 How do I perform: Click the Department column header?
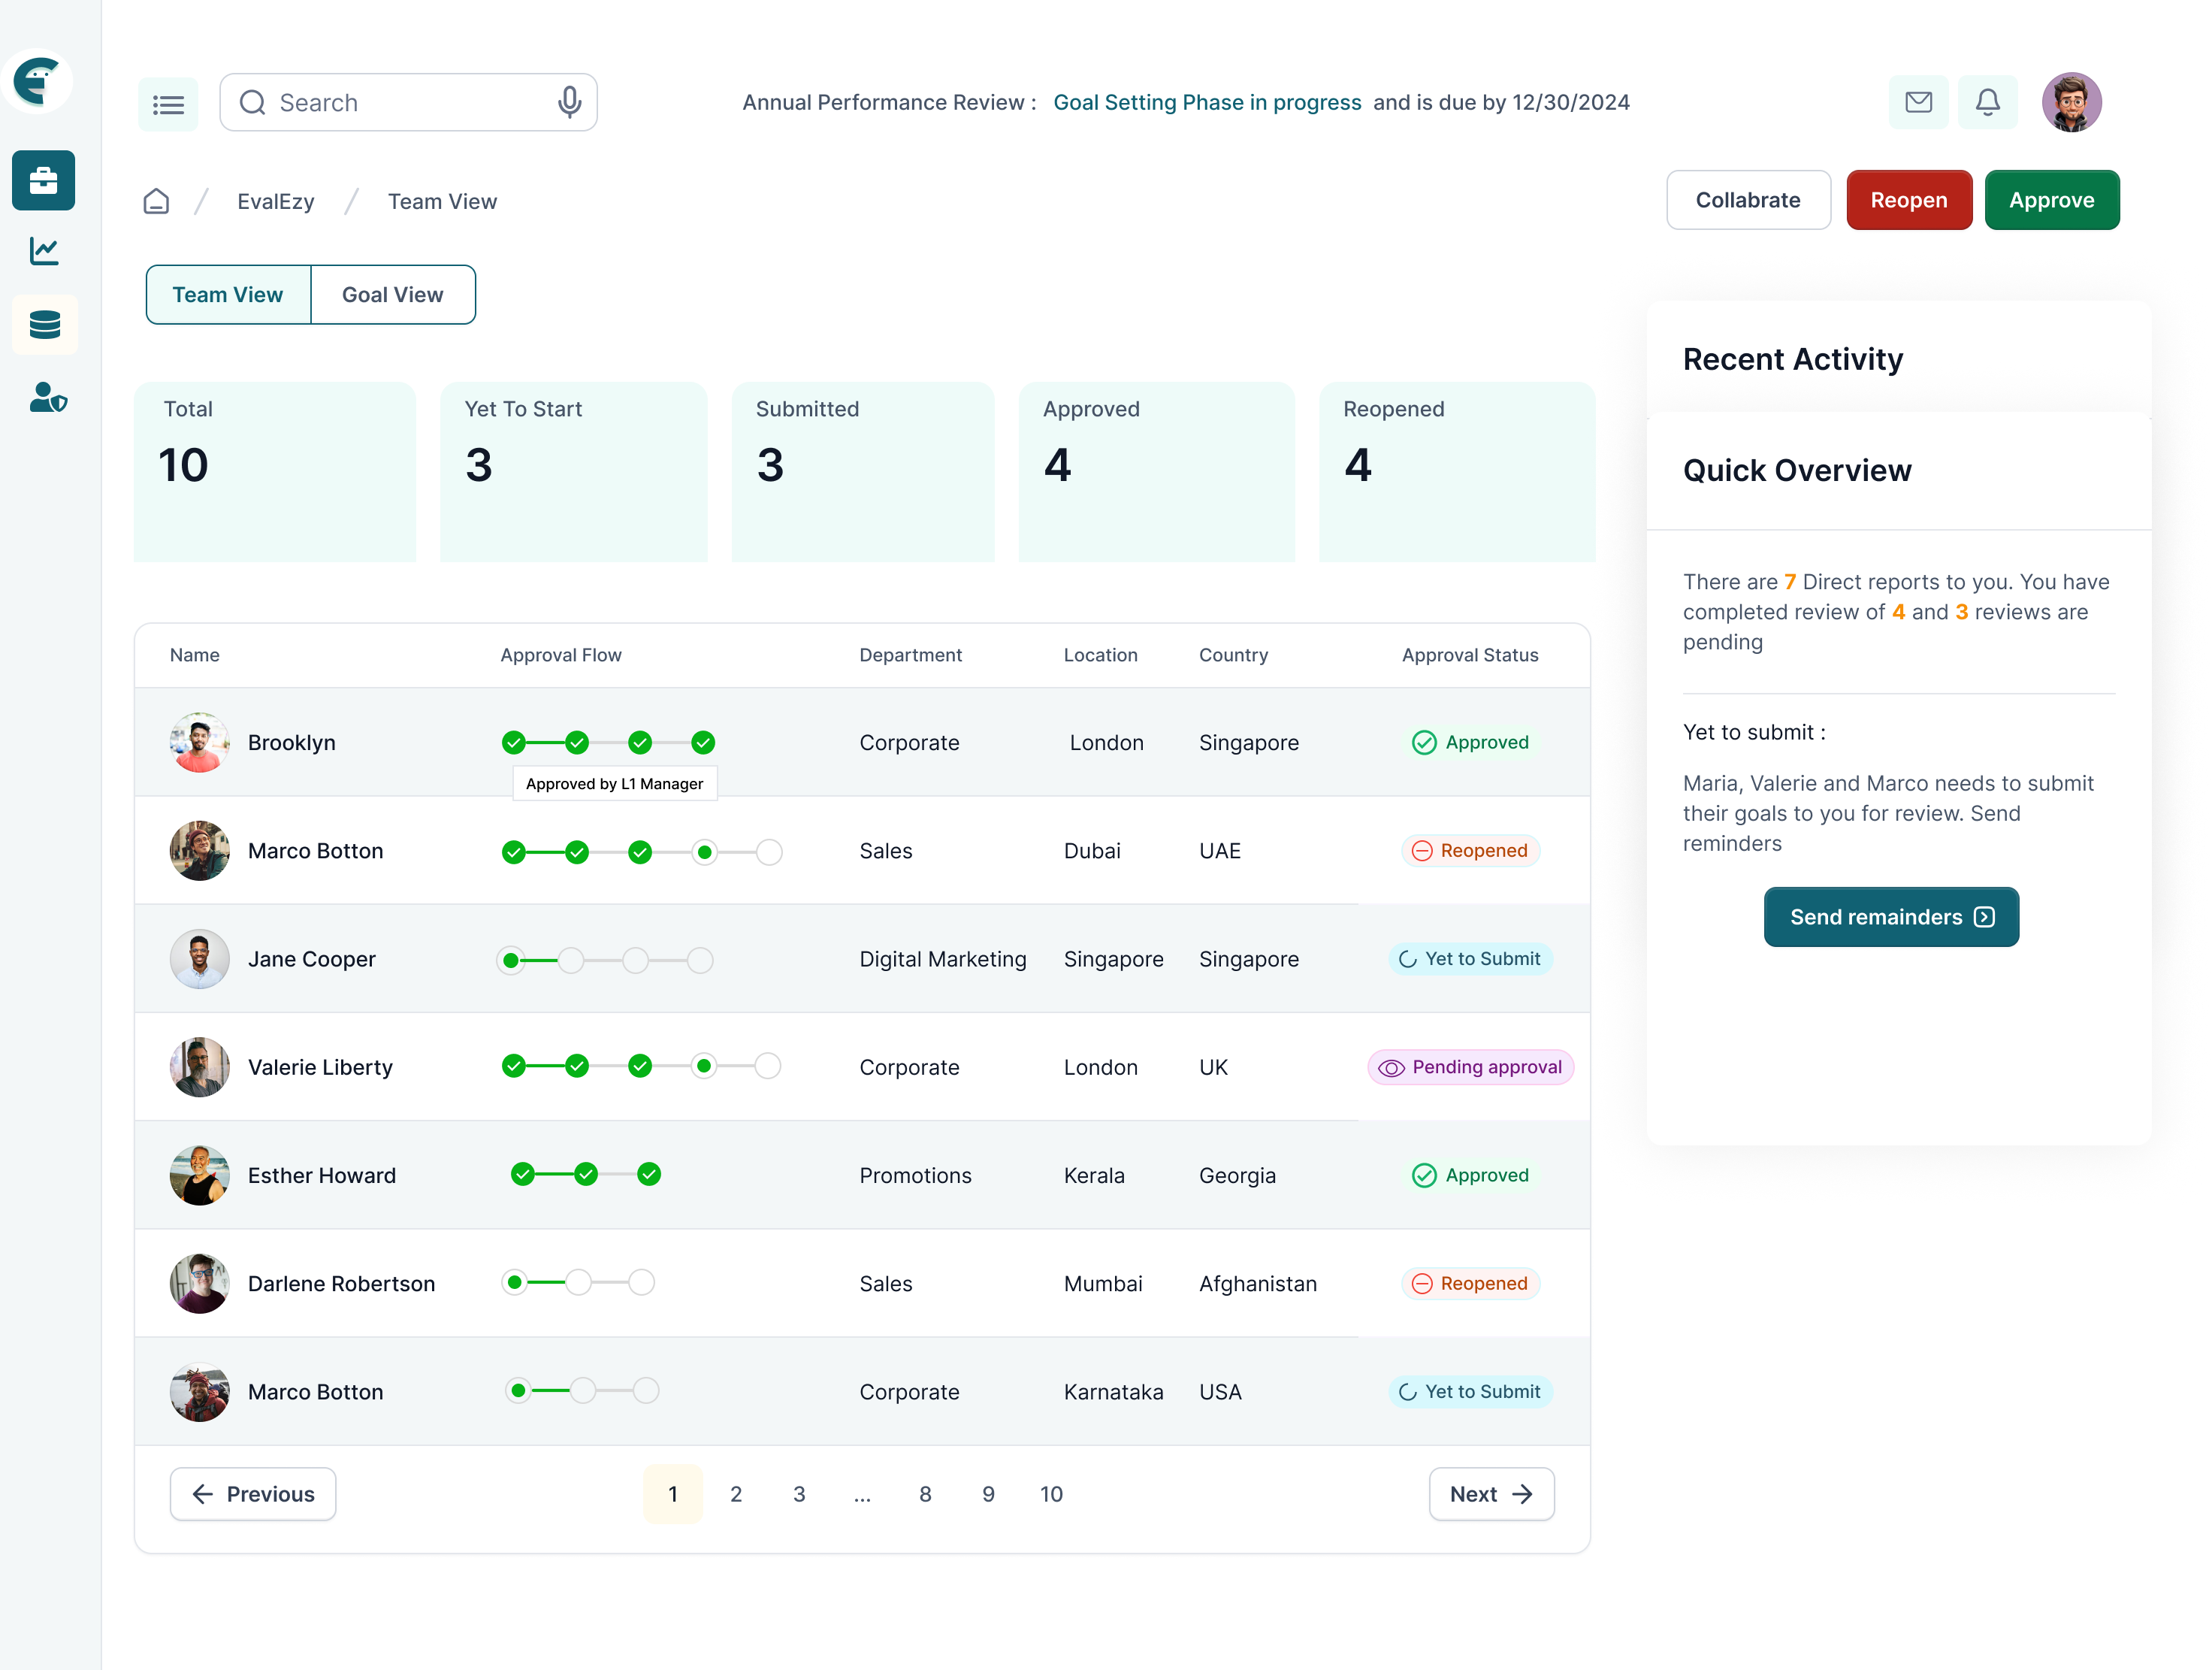point(910,655)
